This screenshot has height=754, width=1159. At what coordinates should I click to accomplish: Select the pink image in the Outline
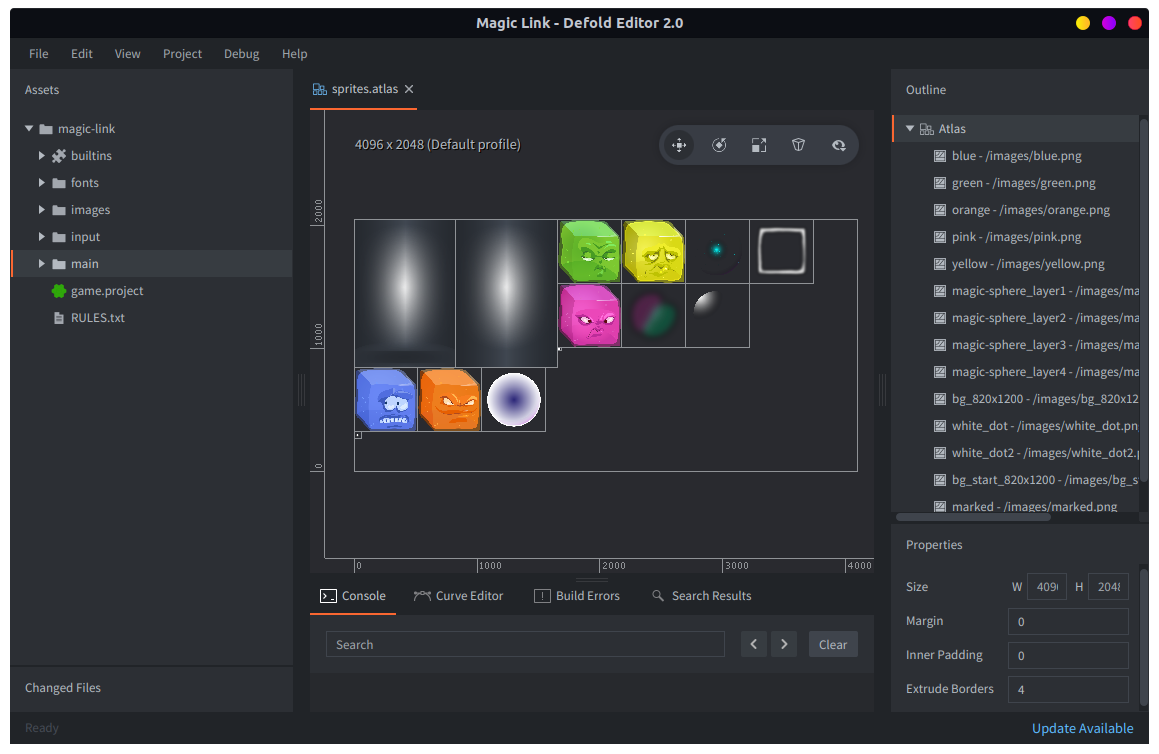[x=1016, y=237]
